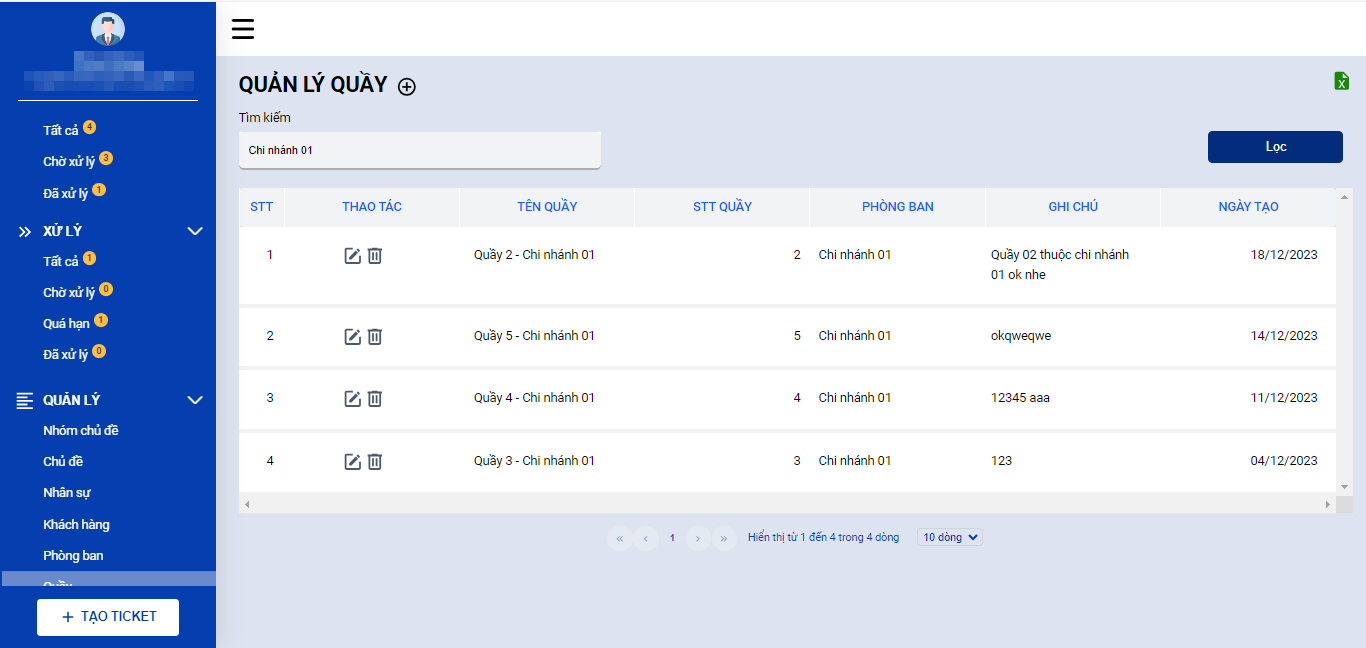Open Nhân sự menu item
1366x648 pixels.
pos(67,492)
